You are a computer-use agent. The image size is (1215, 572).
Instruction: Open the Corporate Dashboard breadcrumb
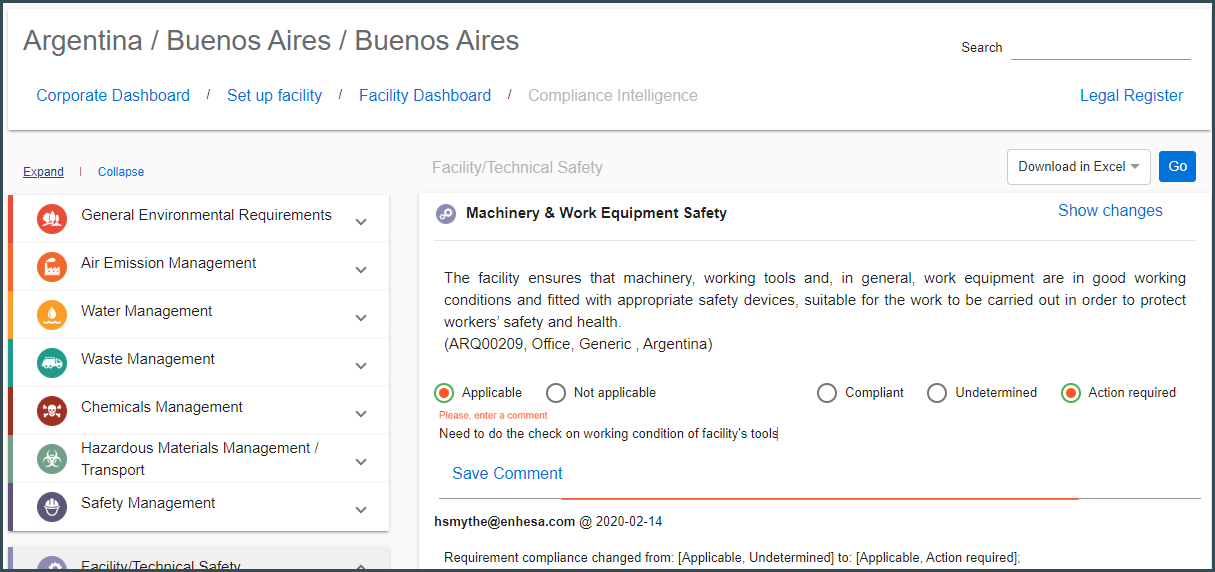(x=113, y=96)
